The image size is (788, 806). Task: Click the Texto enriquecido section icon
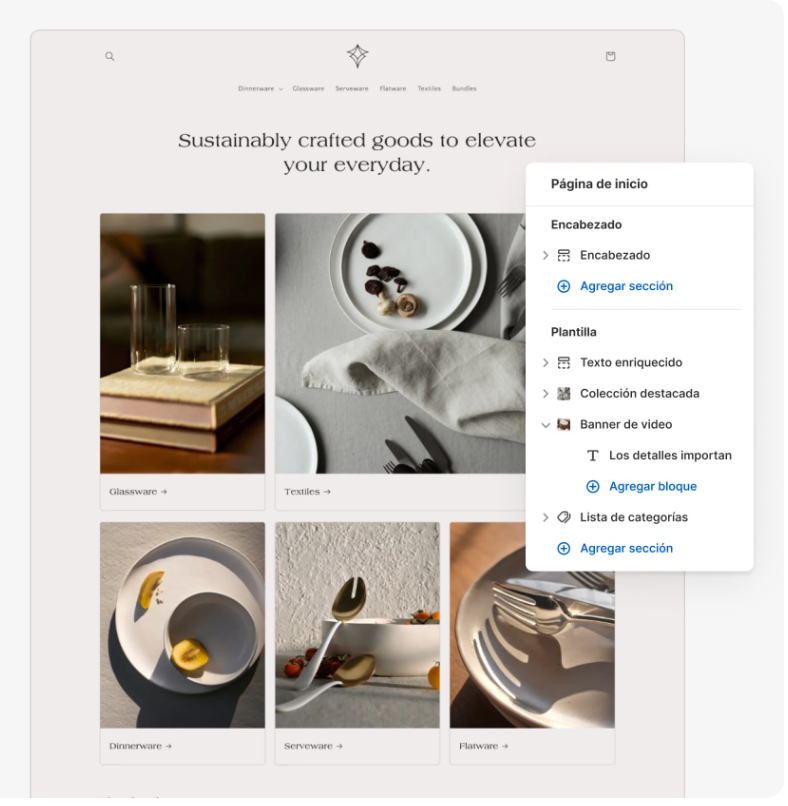click(x=564, y=363)
